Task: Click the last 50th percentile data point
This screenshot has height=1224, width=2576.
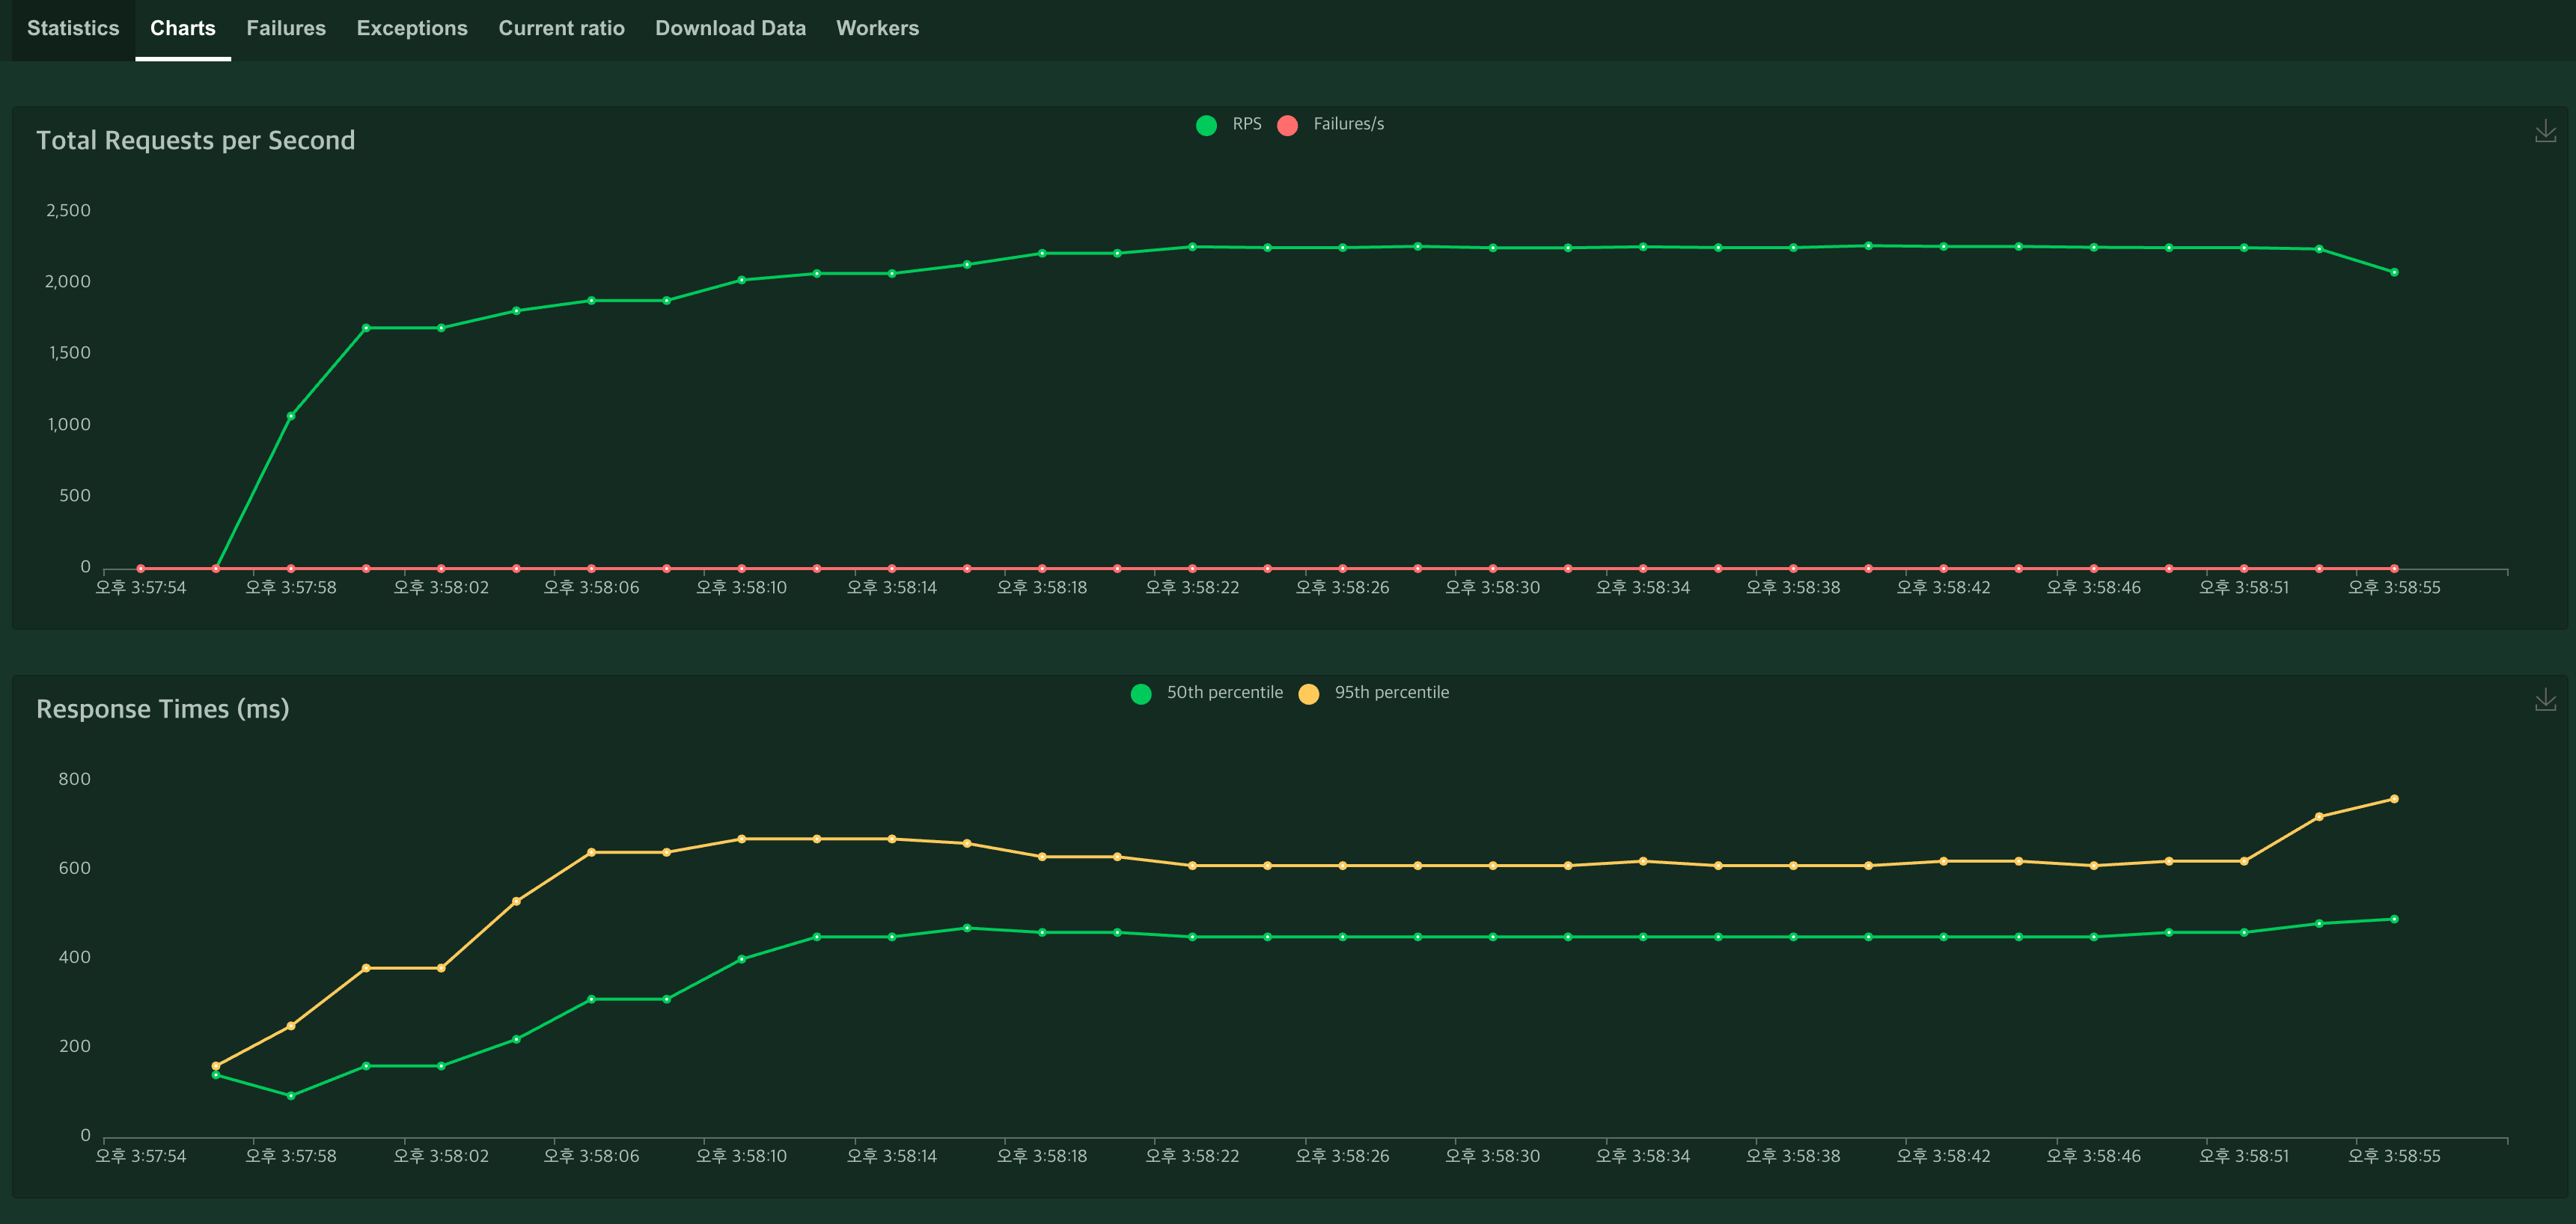Action: [x=2394, y=919]
